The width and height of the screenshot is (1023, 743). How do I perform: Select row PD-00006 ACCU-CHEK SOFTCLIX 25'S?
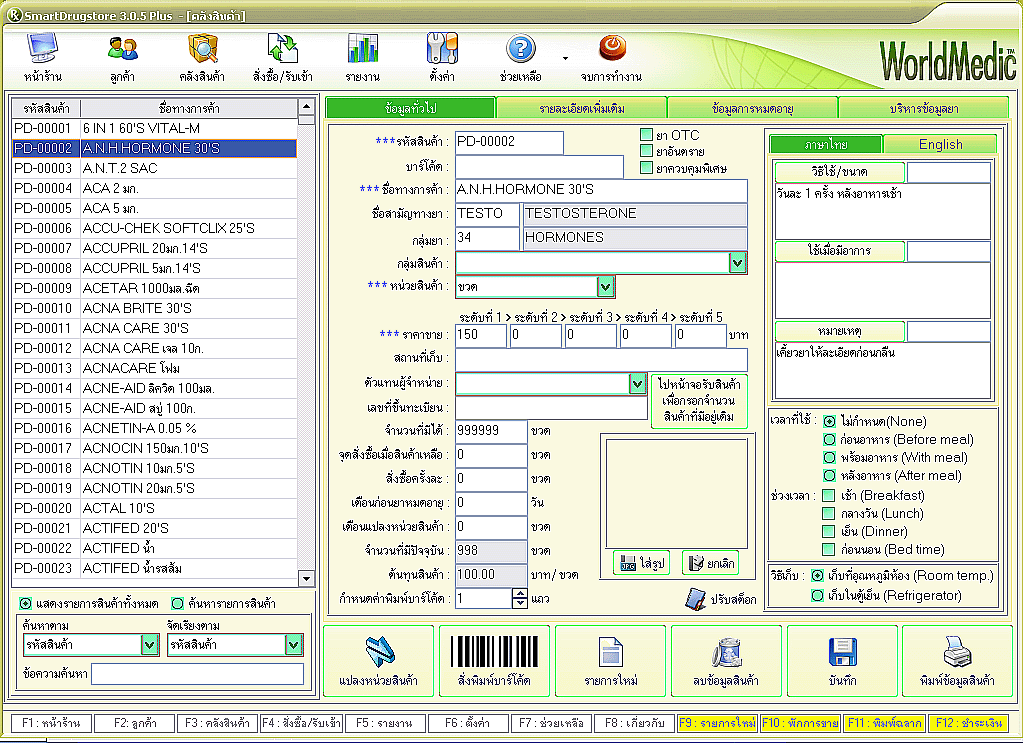click(x=155, y=228)
